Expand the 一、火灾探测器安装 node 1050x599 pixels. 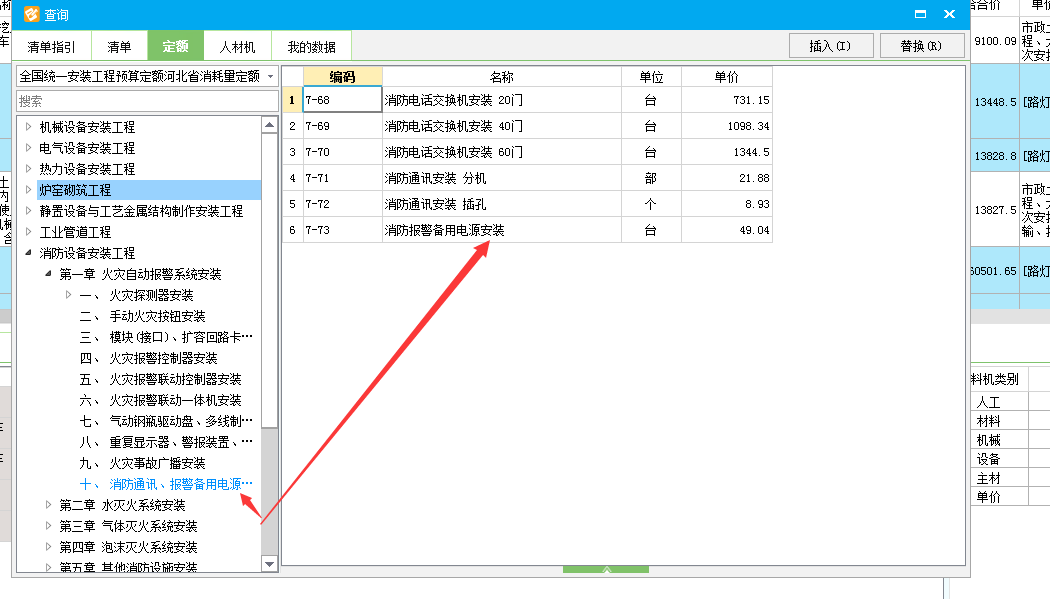(68, 294)
